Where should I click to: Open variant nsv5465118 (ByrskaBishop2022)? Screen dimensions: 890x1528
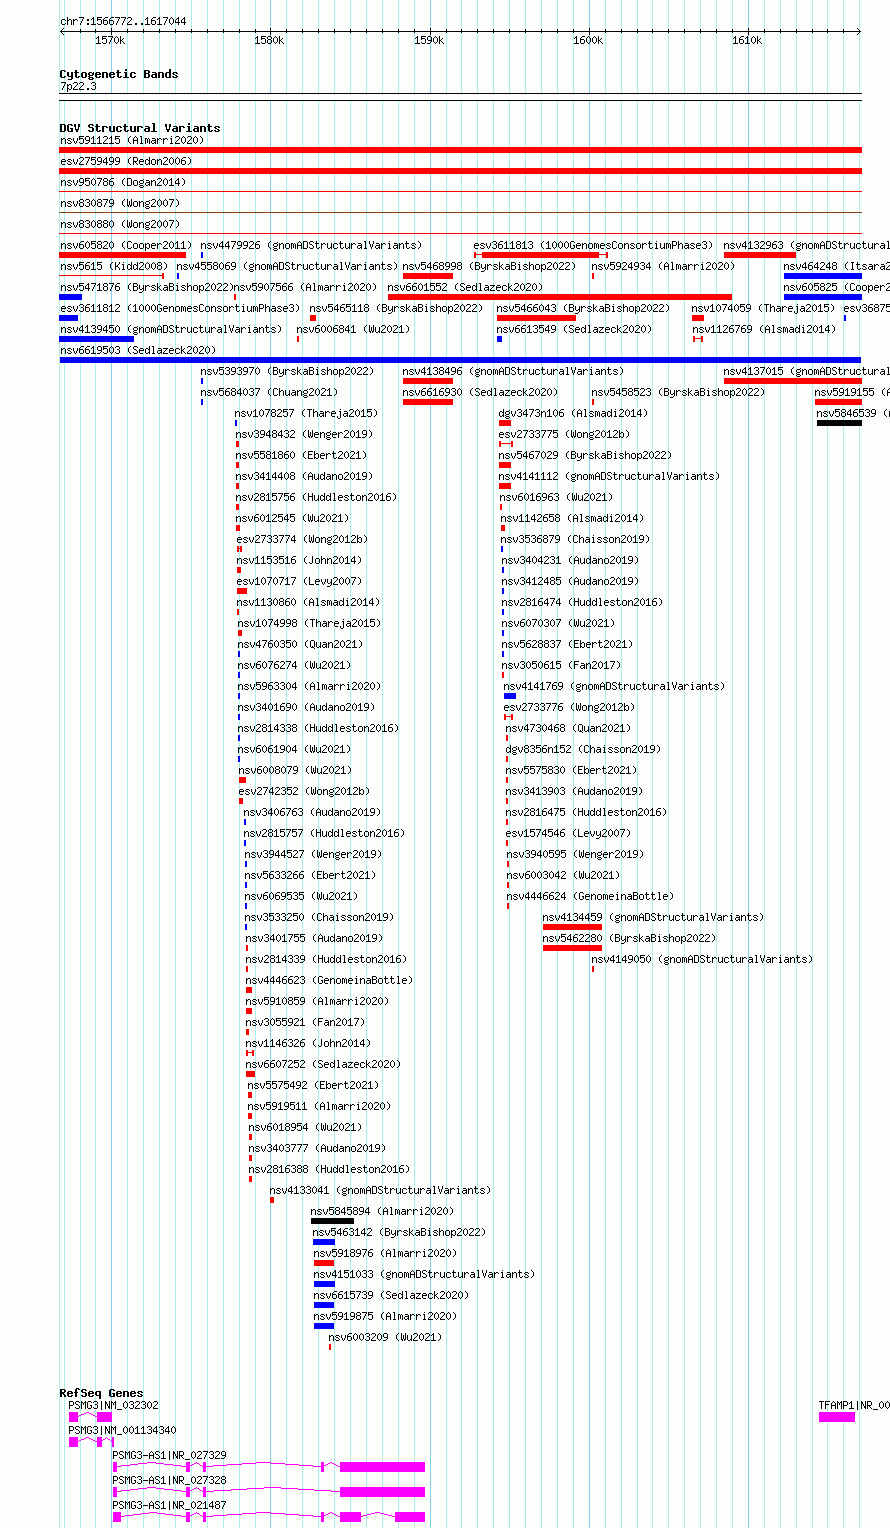[396, 308]
